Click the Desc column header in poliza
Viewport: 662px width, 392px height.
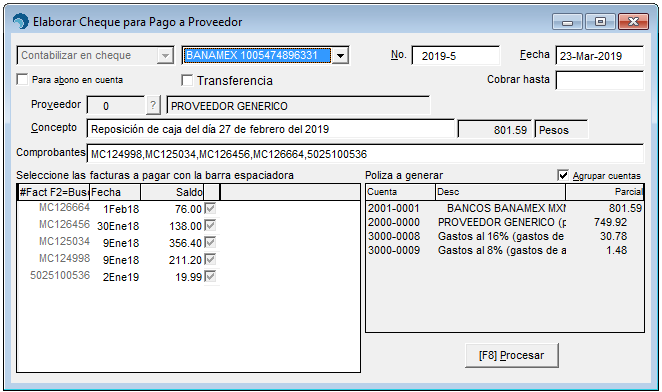pyautogui.click(x=501, y=192)
